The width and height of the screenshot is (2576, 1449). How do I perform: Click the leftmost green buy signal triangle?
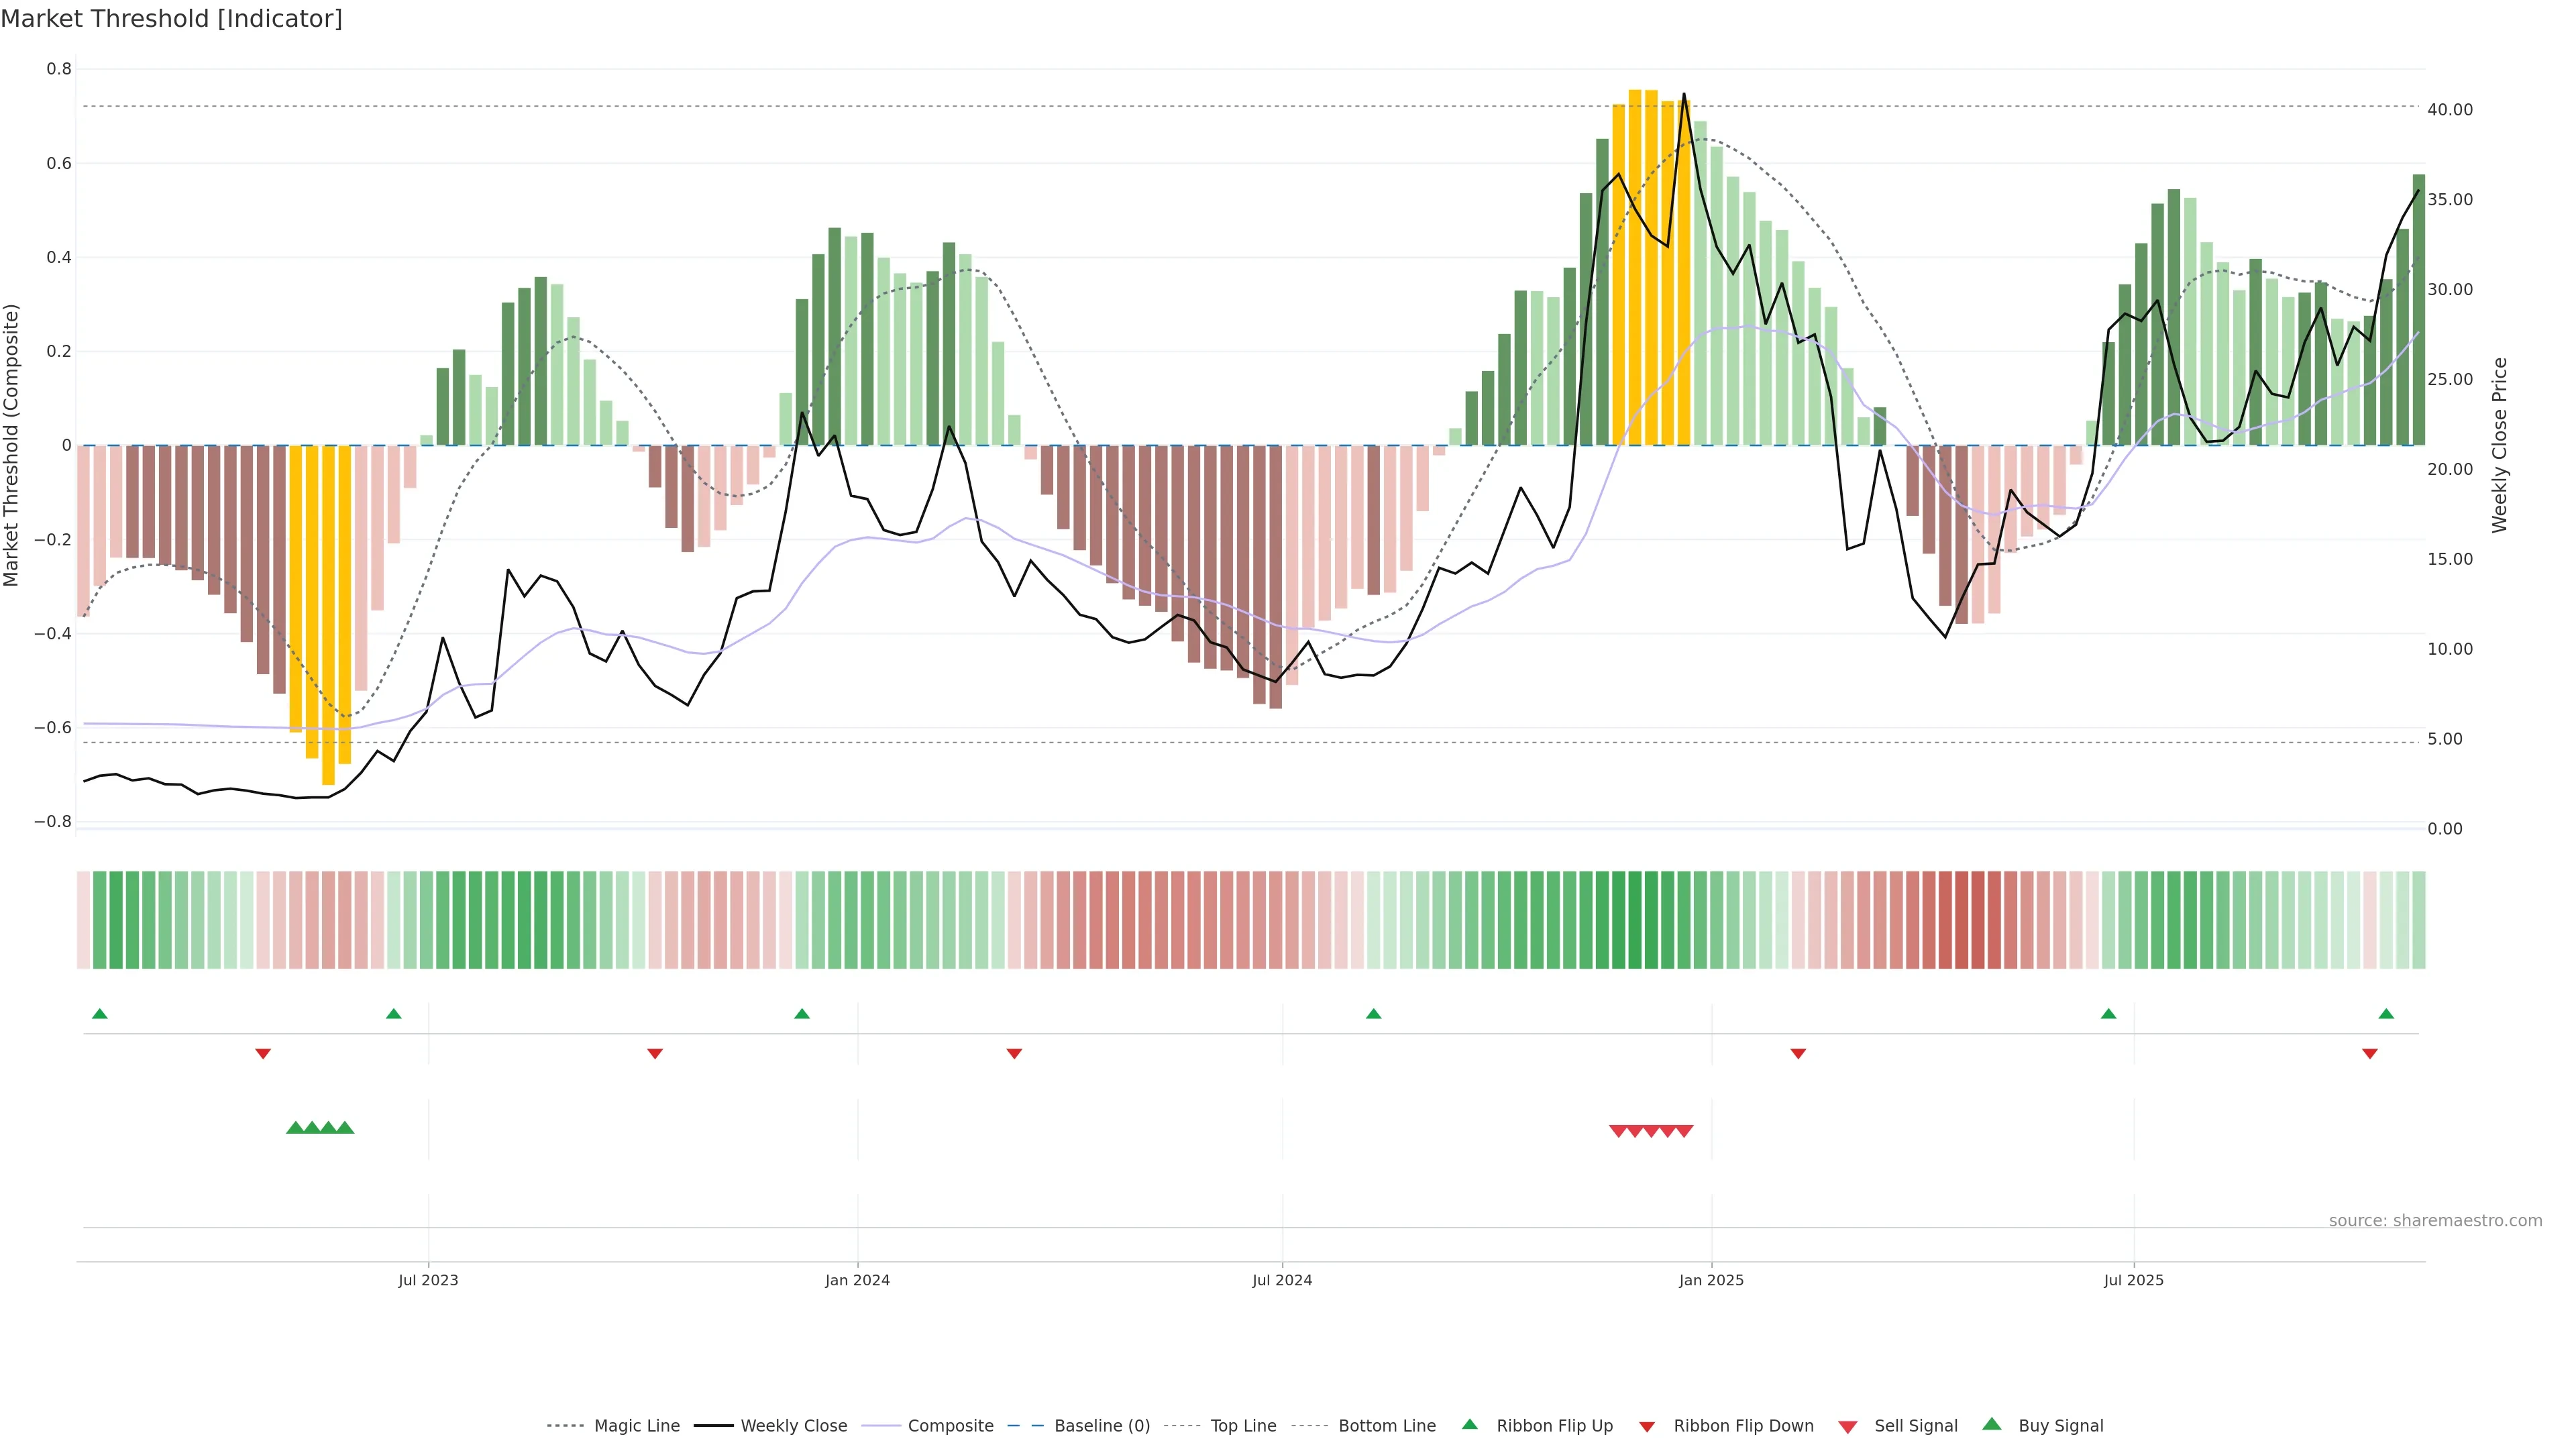point(295,1128)
